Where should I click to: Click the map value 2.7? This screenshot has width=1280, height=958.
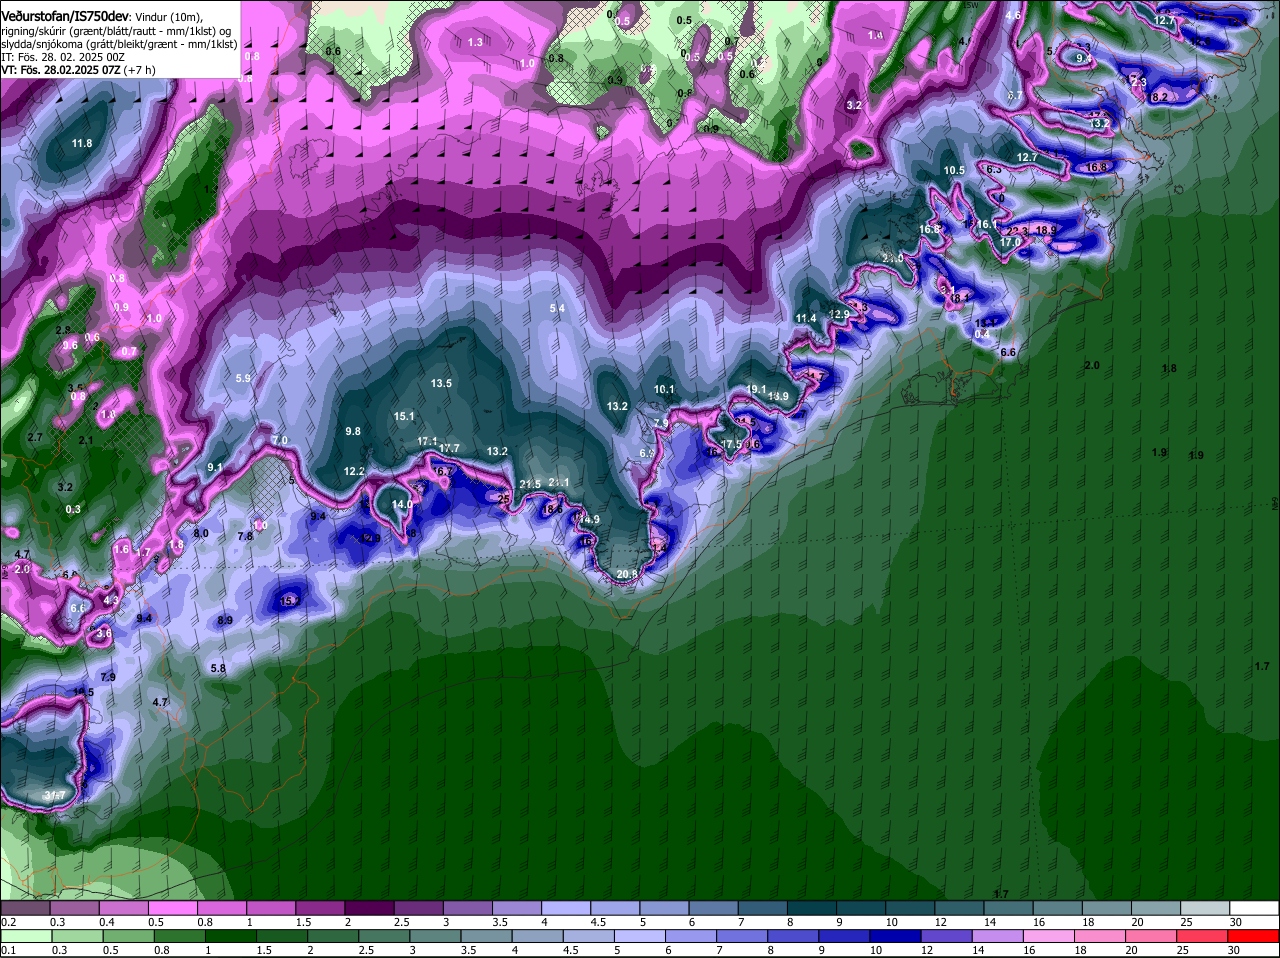(35, 437)
